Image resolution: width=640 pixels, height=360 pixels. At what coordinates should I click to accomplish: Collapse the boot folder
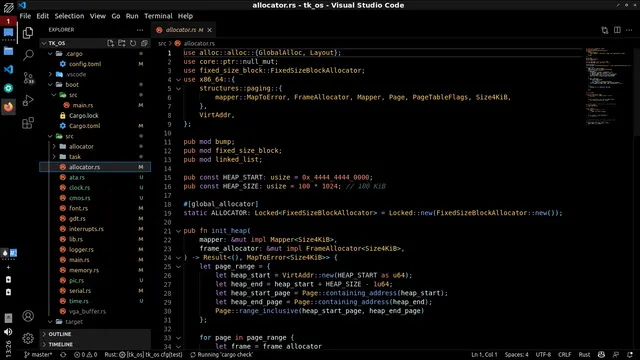click(x=50, y=84)
